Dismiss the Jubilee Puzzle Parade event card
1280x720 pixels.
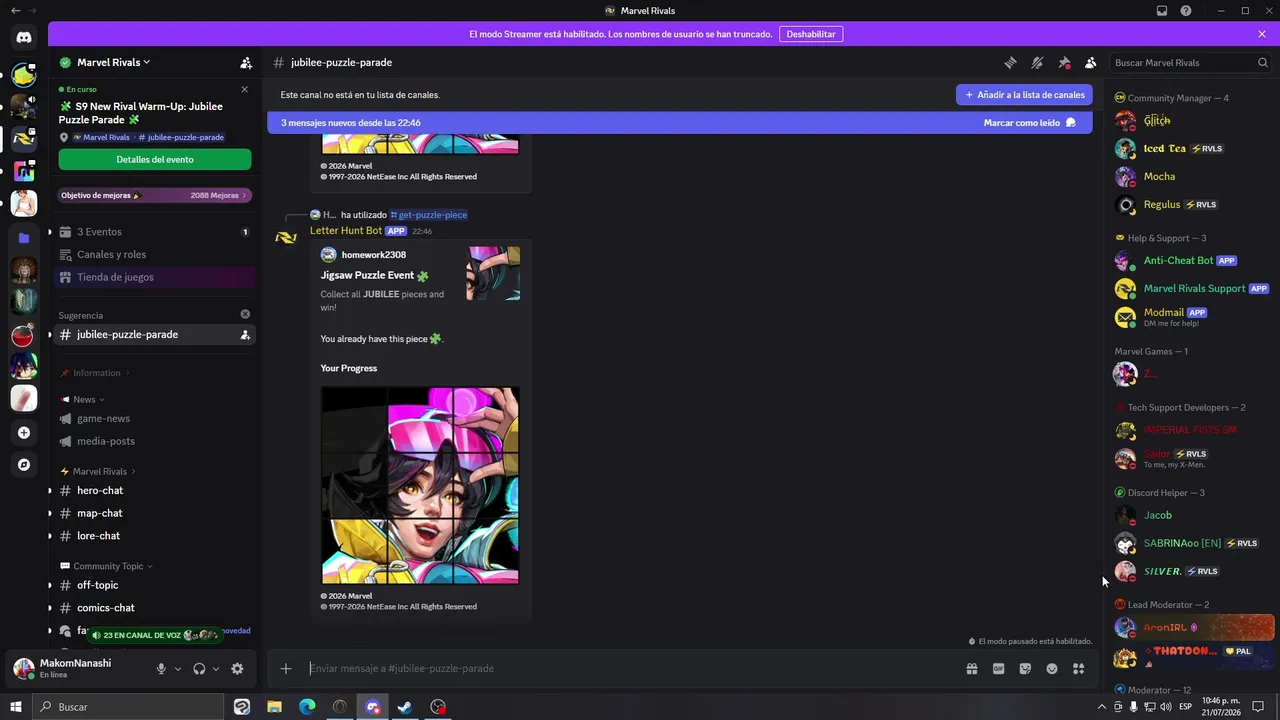(x=244, y=89)
